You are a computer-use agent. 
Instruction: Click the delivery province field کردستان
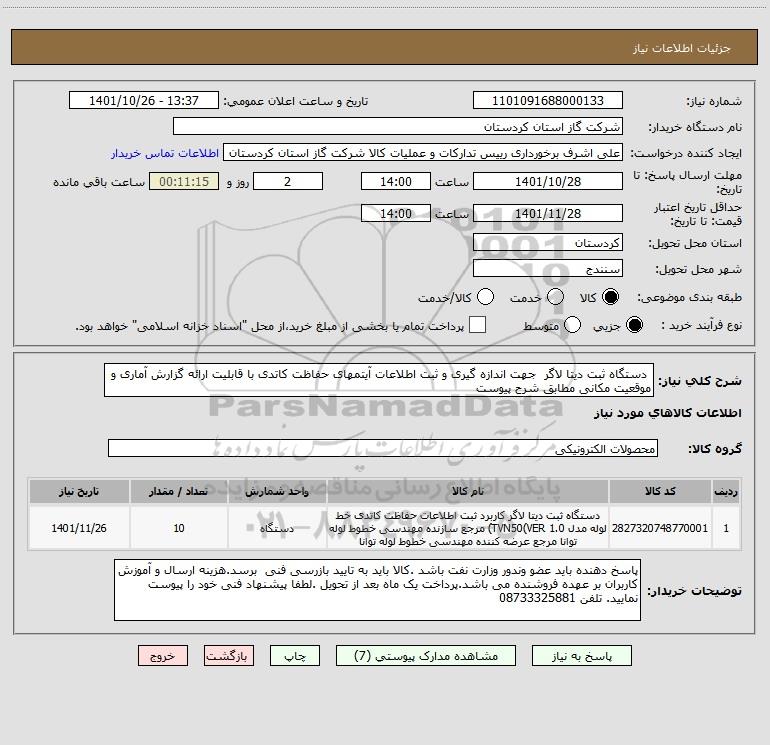548,243
